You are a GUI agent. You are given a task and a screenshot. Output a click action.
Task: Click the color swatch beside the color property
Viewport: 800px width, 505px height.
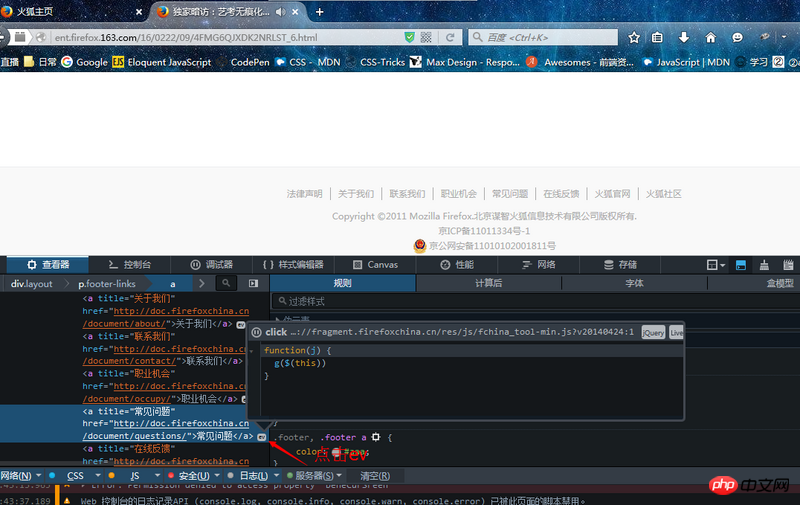pyautogui.click(x=336, y=452)
